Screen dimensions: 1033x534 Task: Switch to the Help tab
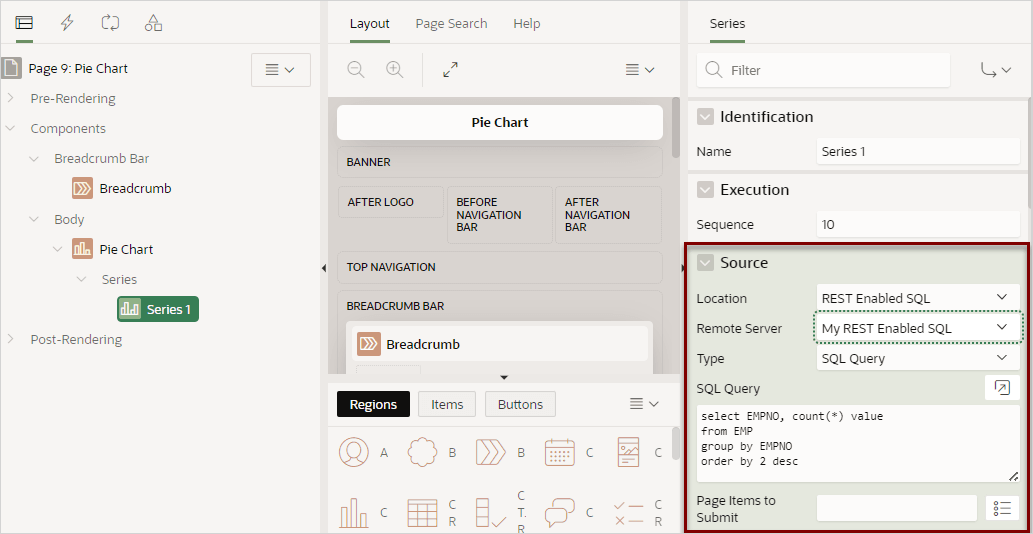(x=526, y=24)
